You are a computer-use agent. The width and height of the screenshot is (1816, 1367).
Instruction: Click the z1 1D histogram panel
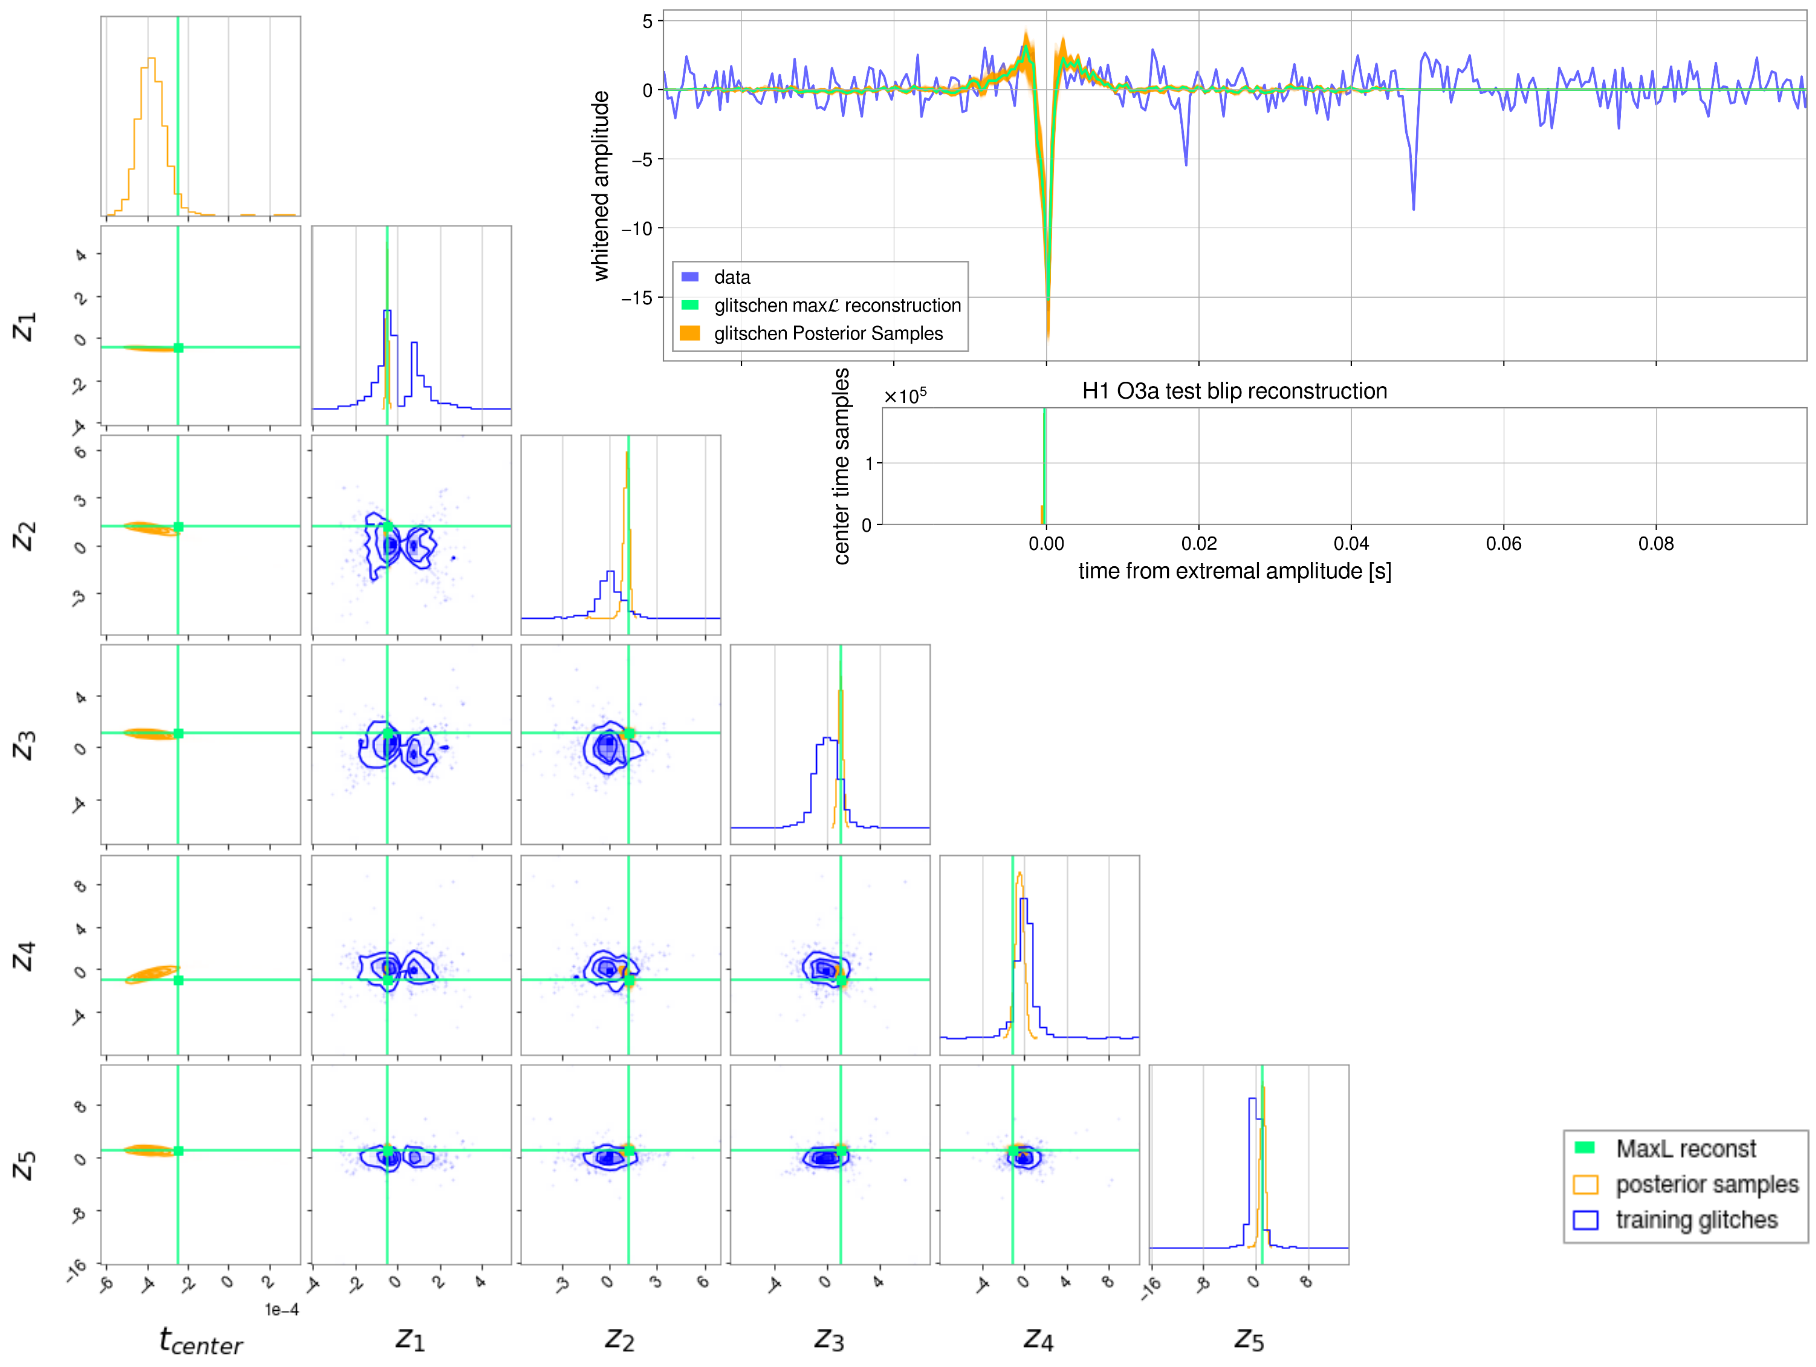click(x=411, y=326)
